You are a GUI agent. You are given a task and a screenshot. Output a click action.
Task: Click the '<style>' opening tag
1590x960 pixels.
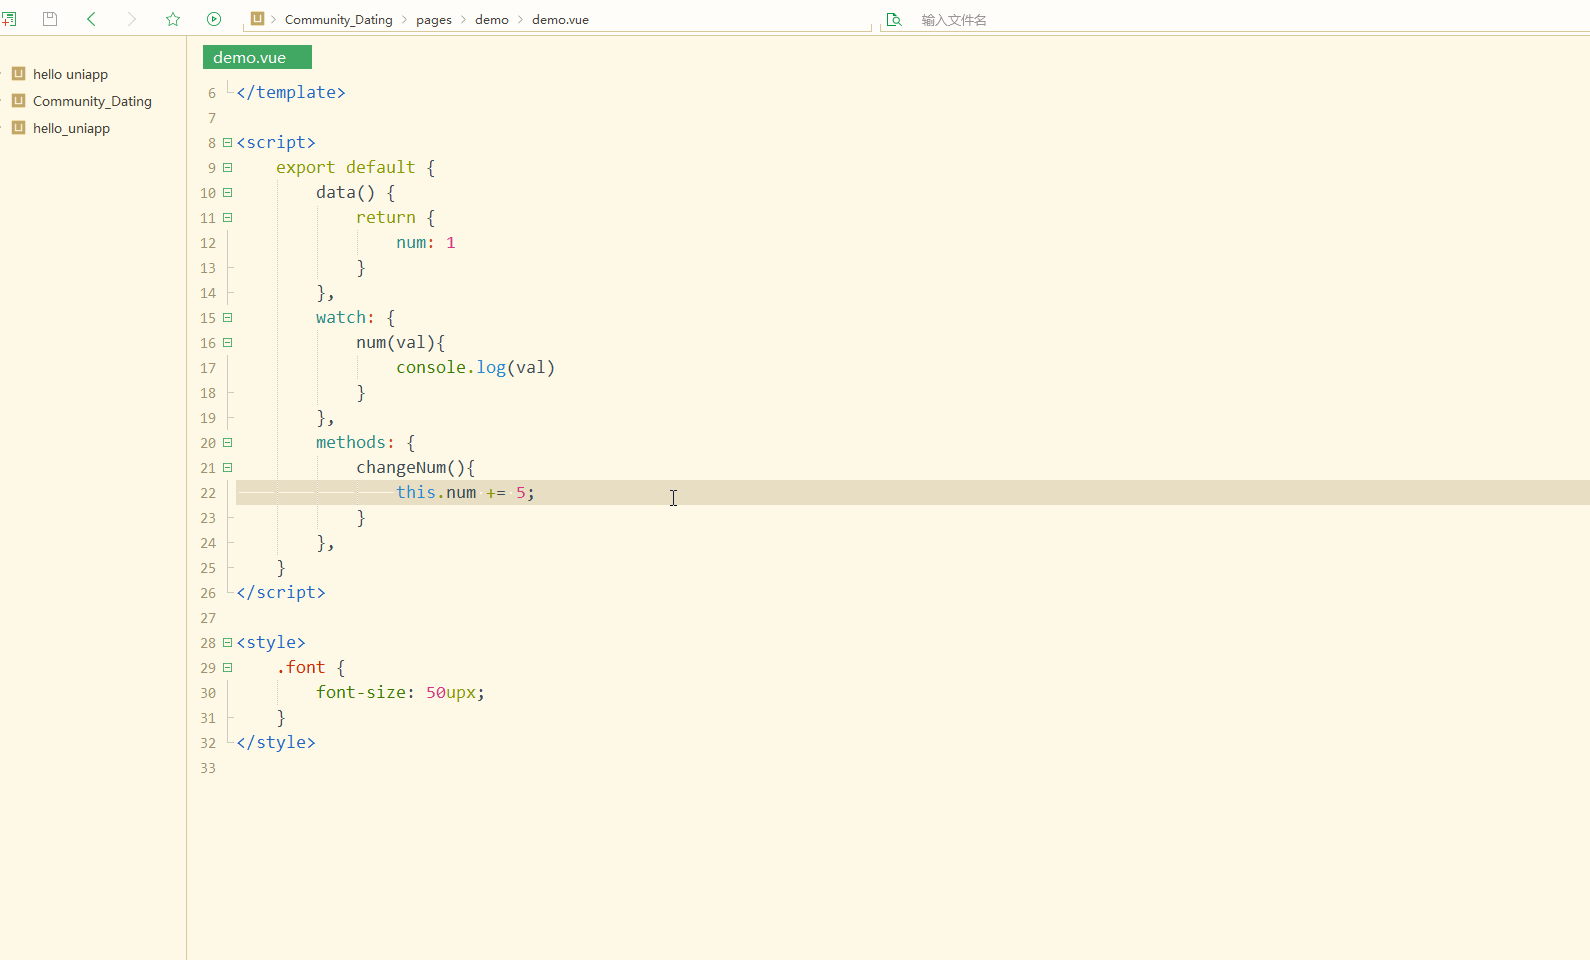click(x=271, y=642)
